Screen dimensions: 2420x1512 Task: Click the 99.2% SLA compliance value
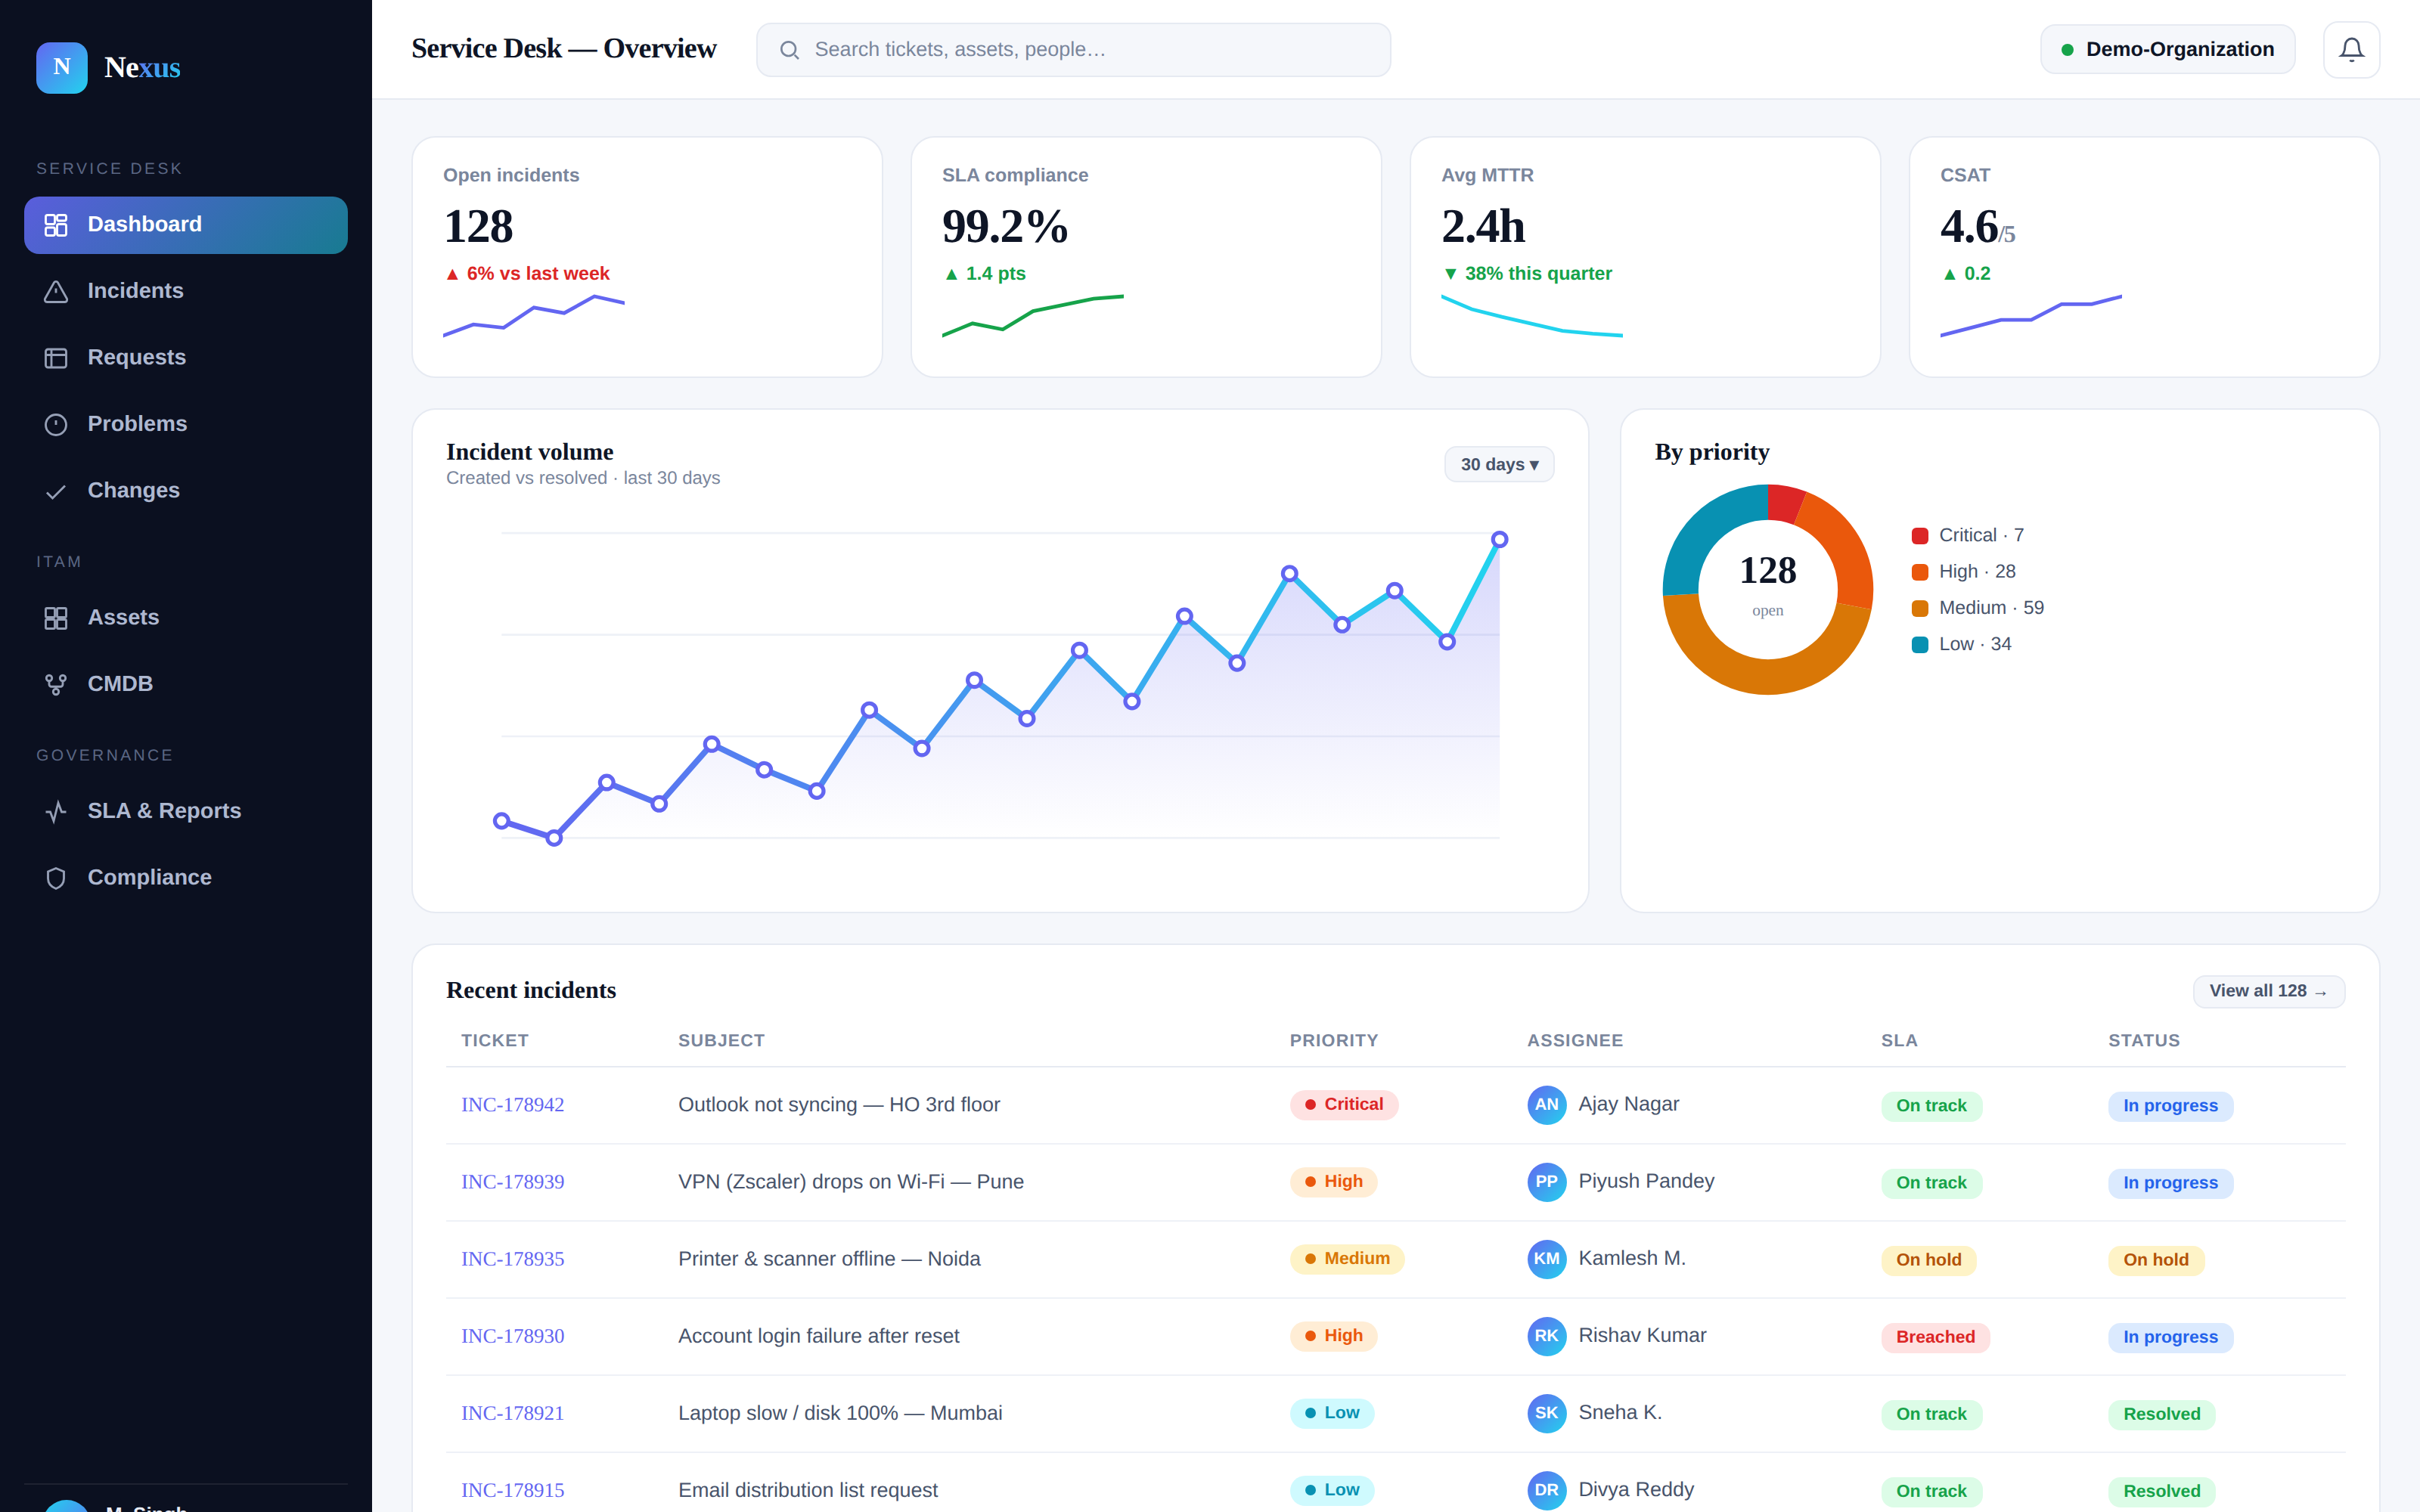[1004, 226]
